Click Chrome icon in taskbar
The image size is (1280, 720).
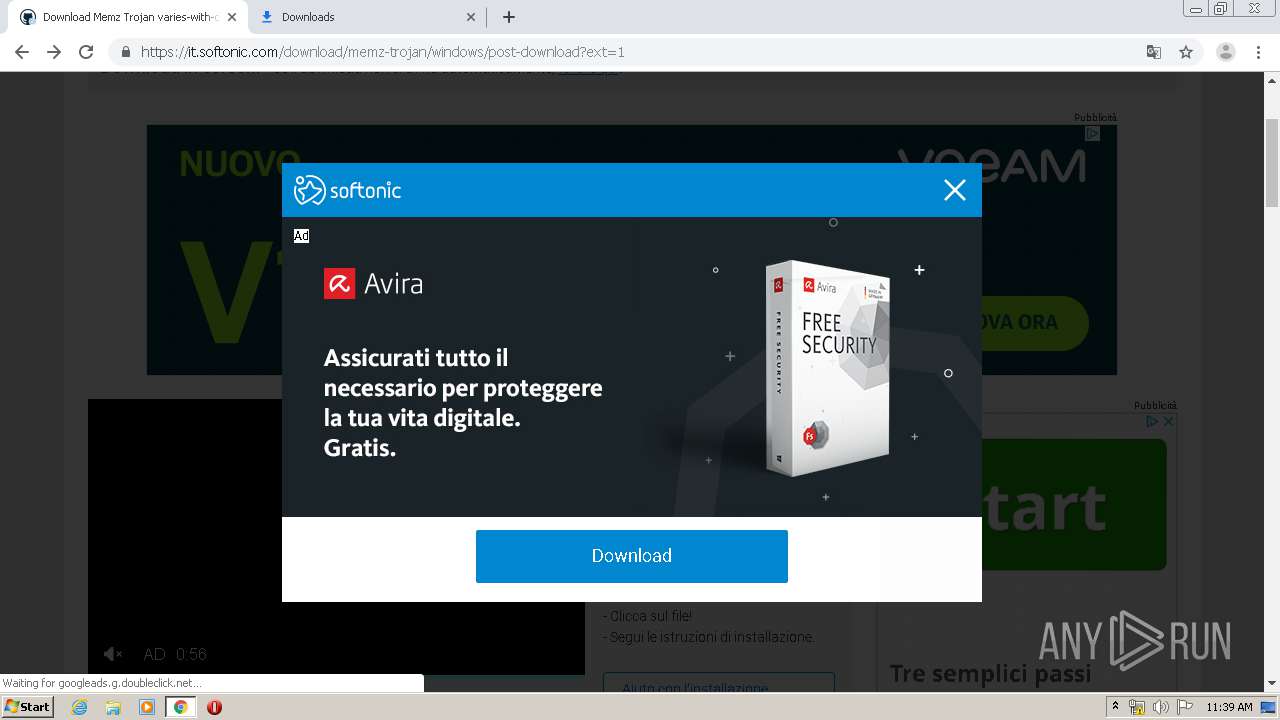180,707
